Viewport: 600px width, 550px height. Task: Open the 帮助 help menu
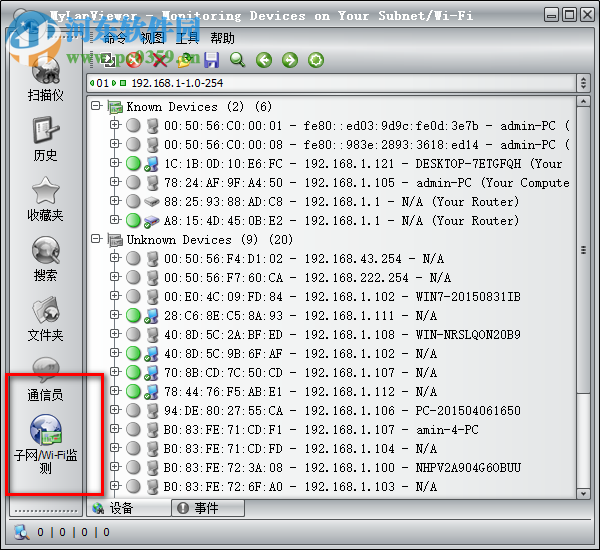tap(222, 38)
